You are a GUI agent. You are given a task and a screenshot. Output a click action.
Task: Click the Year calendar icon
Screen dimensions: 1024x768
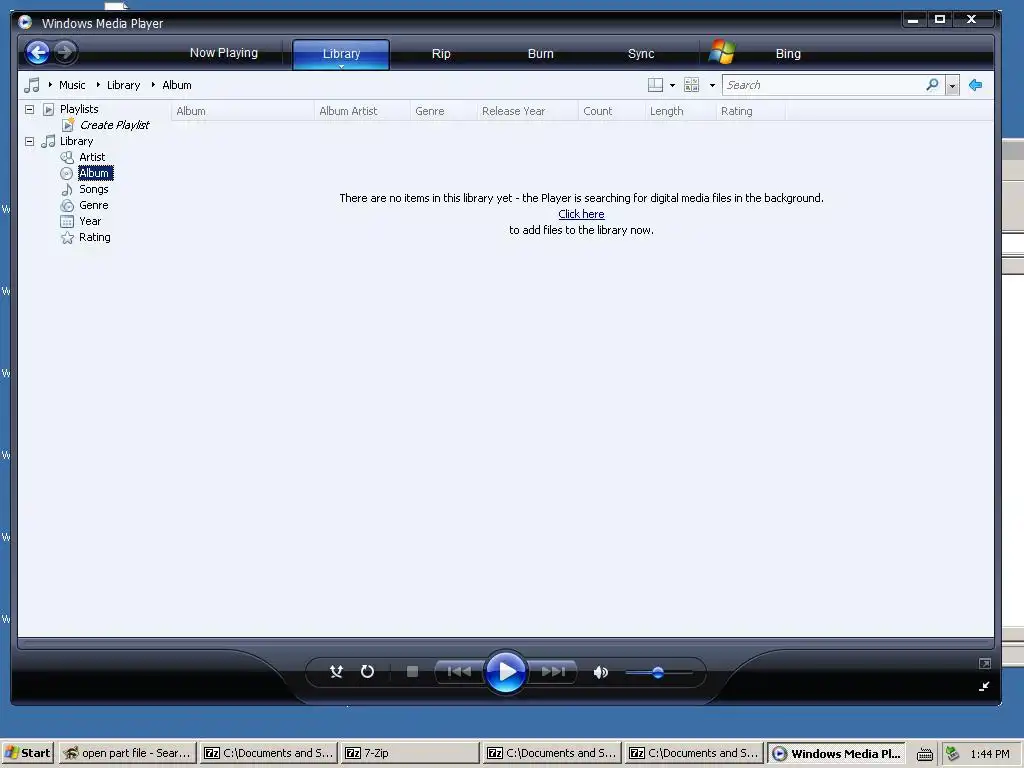click(67, 221)
